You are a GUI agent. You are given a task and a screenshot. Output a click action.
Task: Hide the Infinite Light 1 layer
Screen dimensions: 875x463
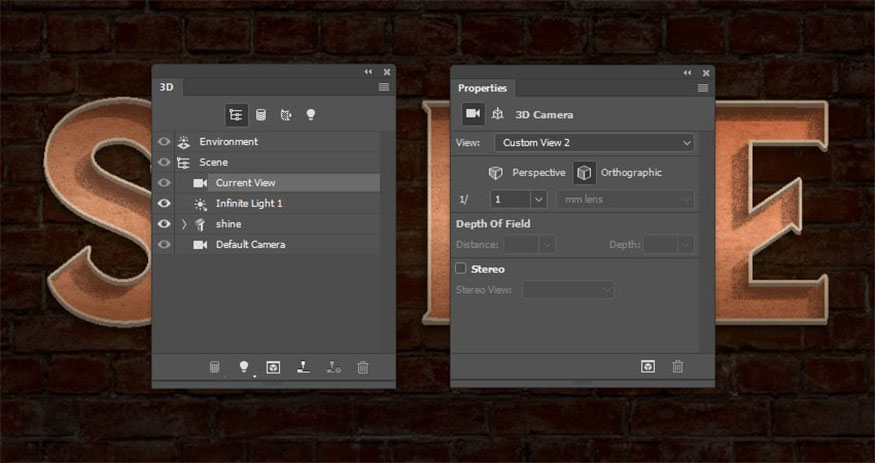[x=164, y=203]
